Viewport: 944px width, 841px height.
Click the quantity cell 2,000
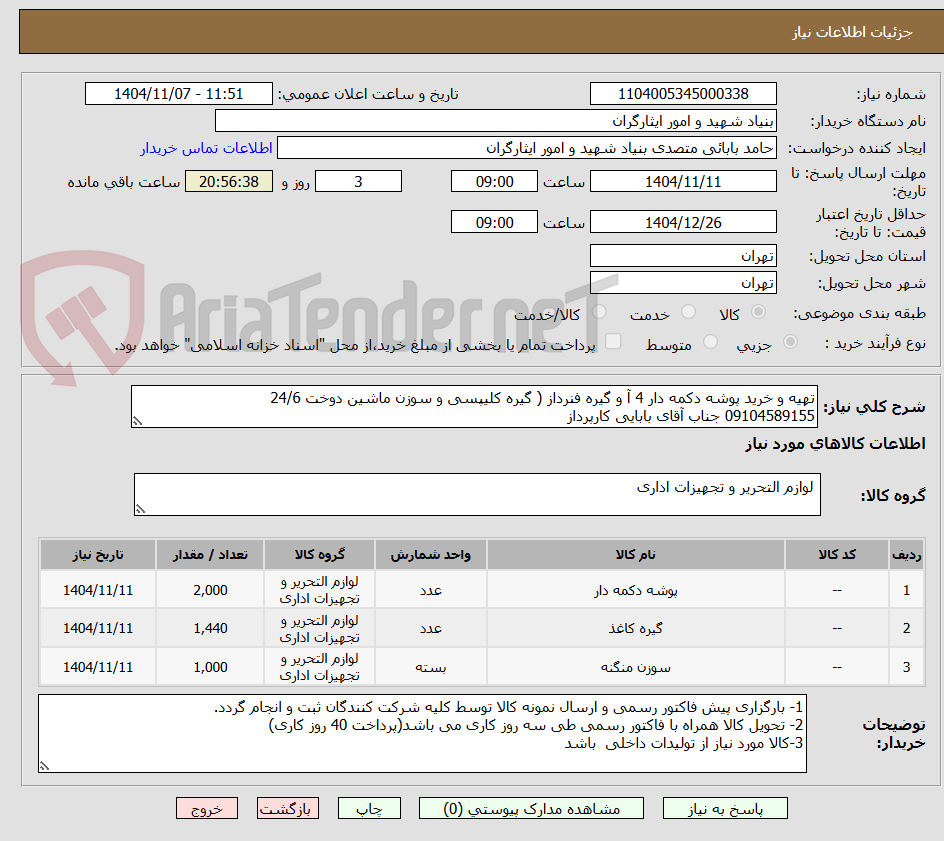pos(210,590)
